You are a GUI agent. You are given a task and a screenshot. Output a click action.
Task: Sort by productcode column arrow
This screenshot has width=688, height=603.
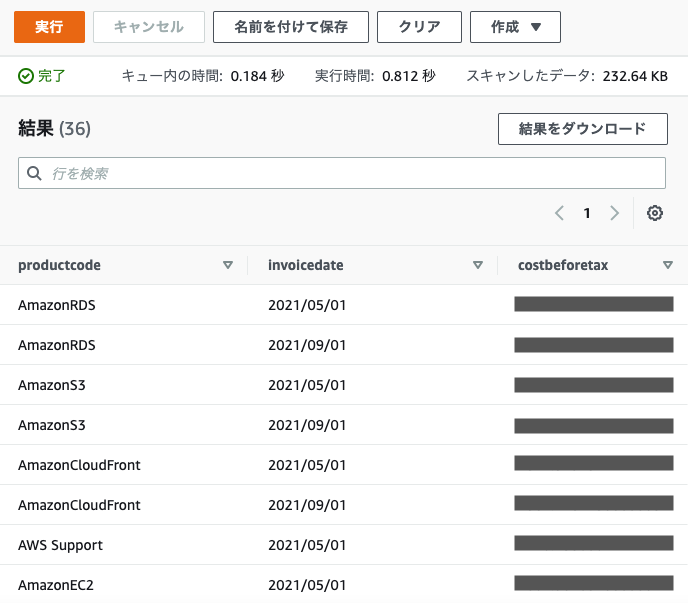(228, 265)
